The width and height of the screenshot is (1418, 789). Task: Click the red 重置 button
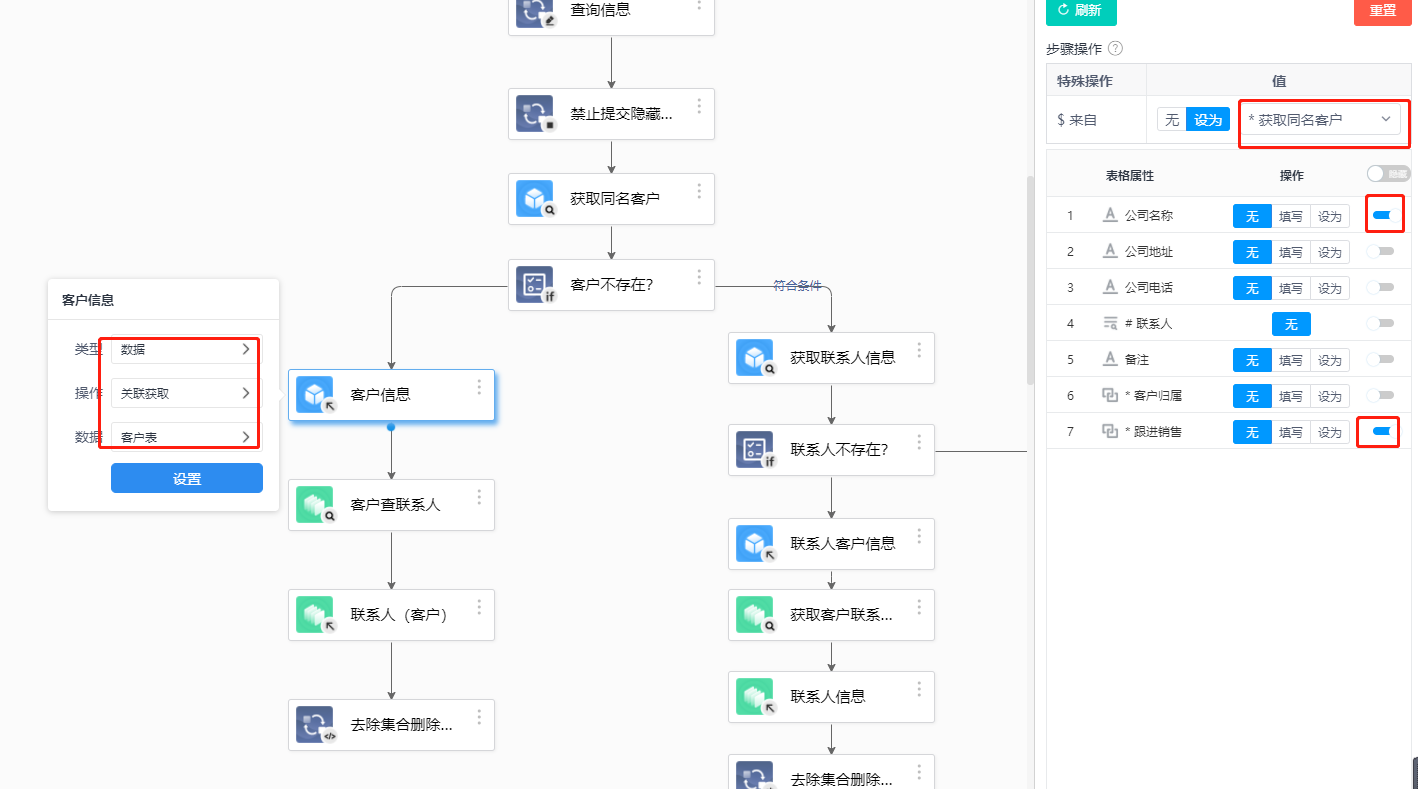click(1382, 10)
